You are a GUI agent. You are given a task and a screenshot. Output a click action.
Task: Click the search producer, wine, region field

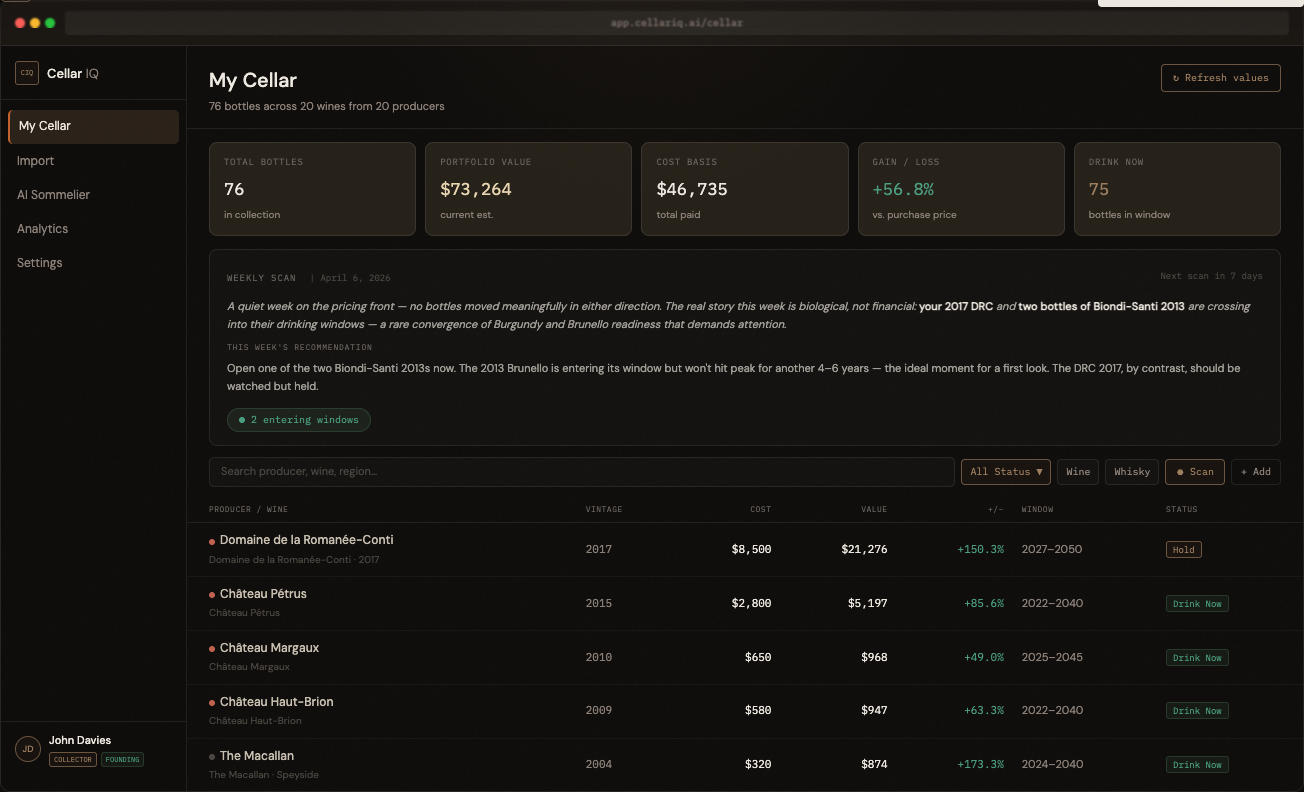[581, 472]
